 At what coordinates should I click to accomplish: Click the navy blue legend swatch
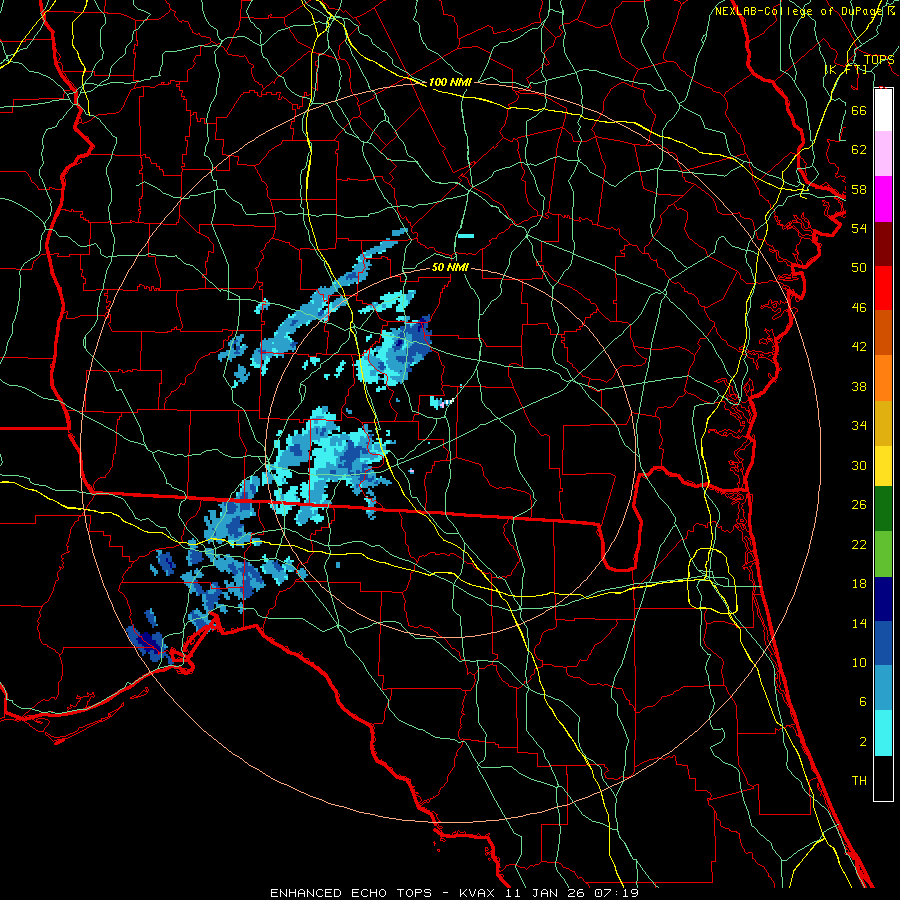click(883, 599)
